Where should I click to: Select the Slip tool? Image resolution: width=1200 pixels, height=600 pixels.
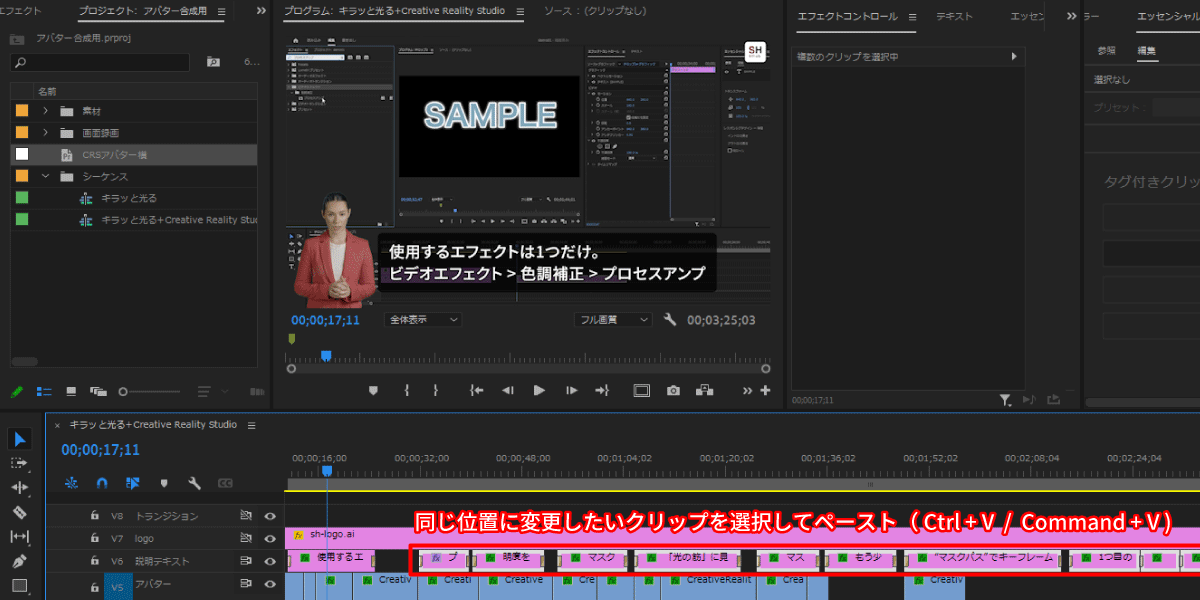click(x=20, y=536)
